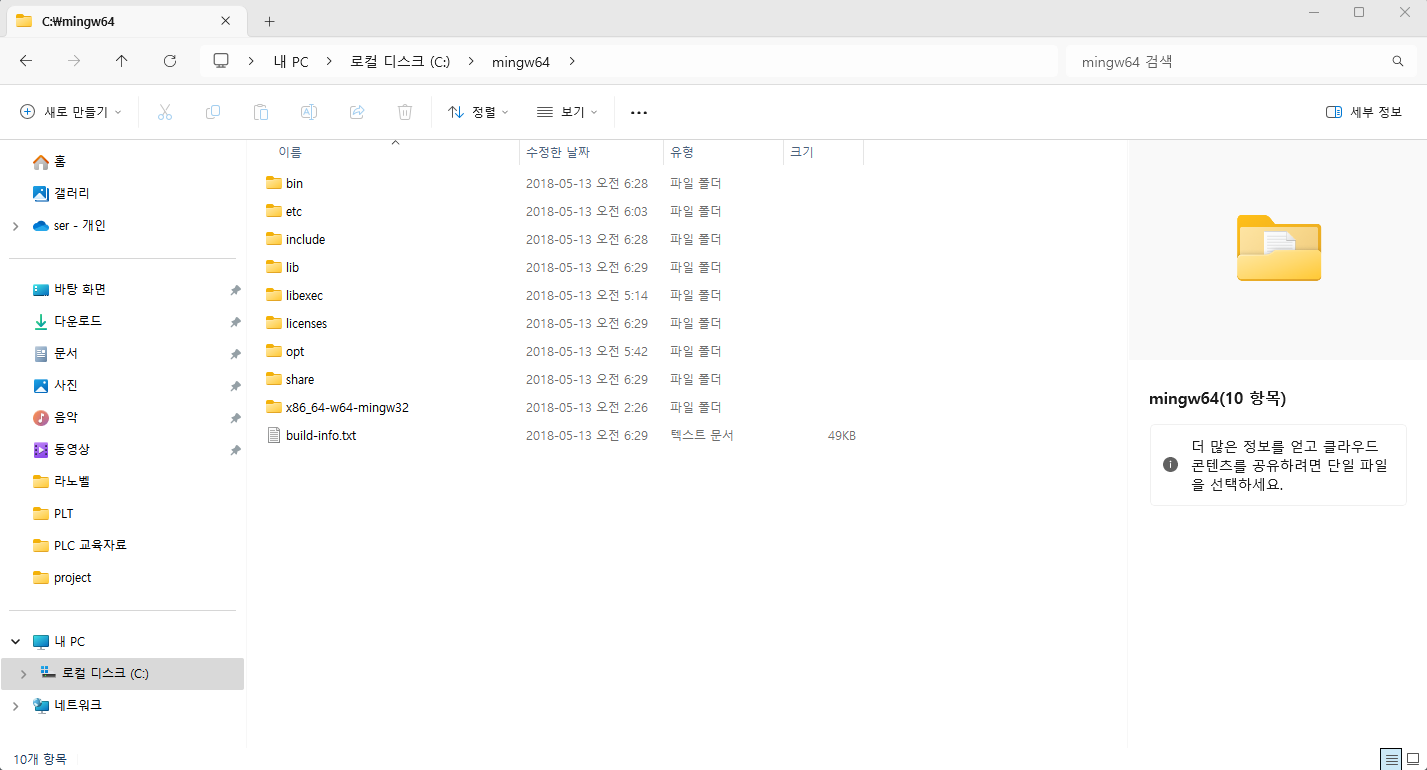This screenshot has width=1427, height=770.
Task: Click the Copy icon in toolbar
Action: point(213,112)
